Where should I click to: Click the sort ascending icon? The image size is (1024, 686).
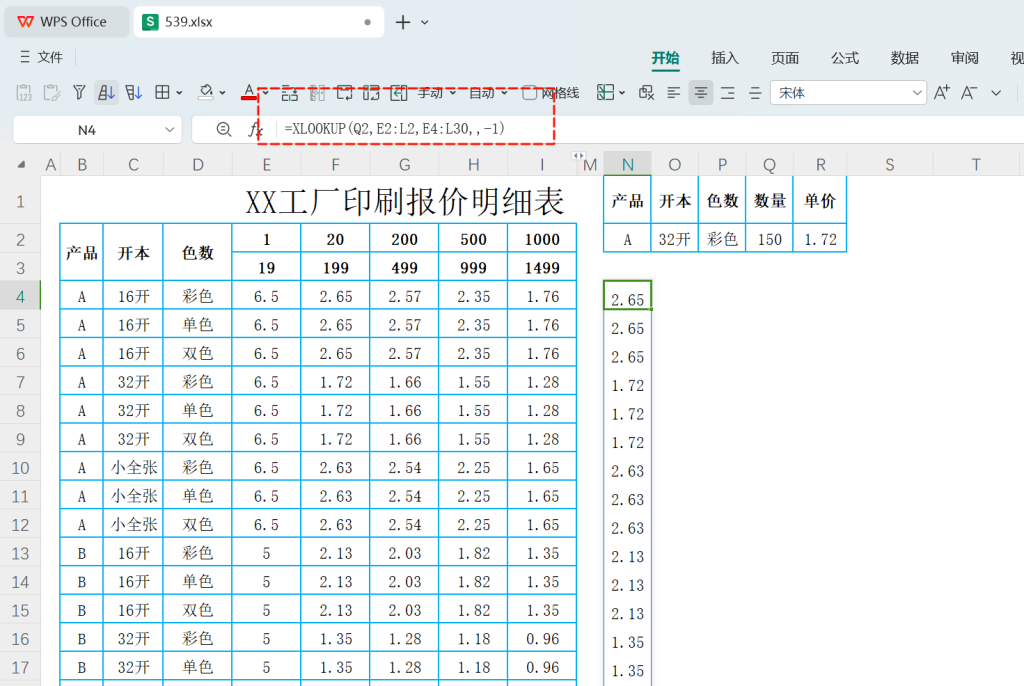106,93
